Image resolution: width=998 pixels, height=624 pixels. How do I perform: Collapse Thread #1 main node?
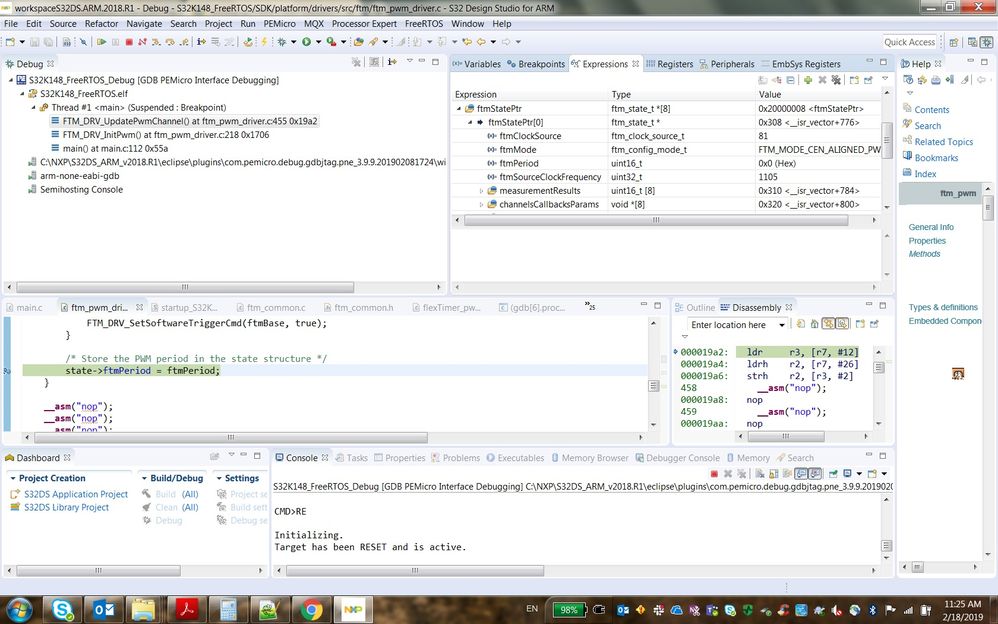(x=34, y=108)
